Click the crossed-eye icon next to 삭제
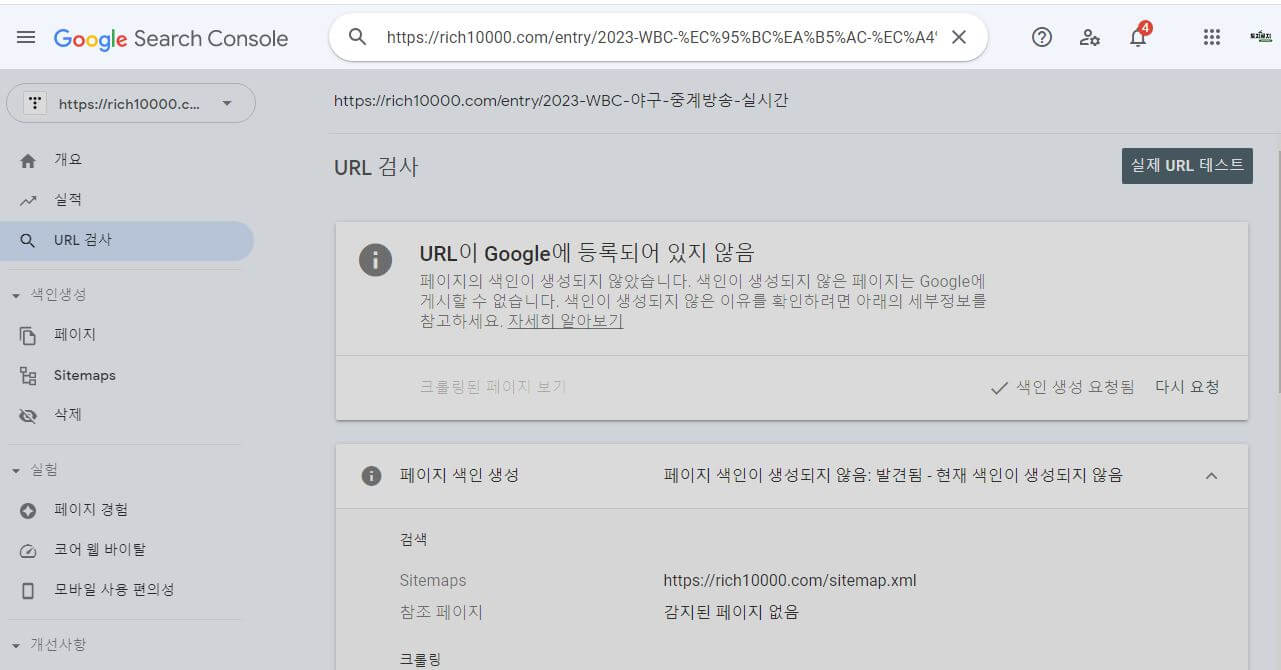Screen dimensions: 1281x670 point(28,416)
